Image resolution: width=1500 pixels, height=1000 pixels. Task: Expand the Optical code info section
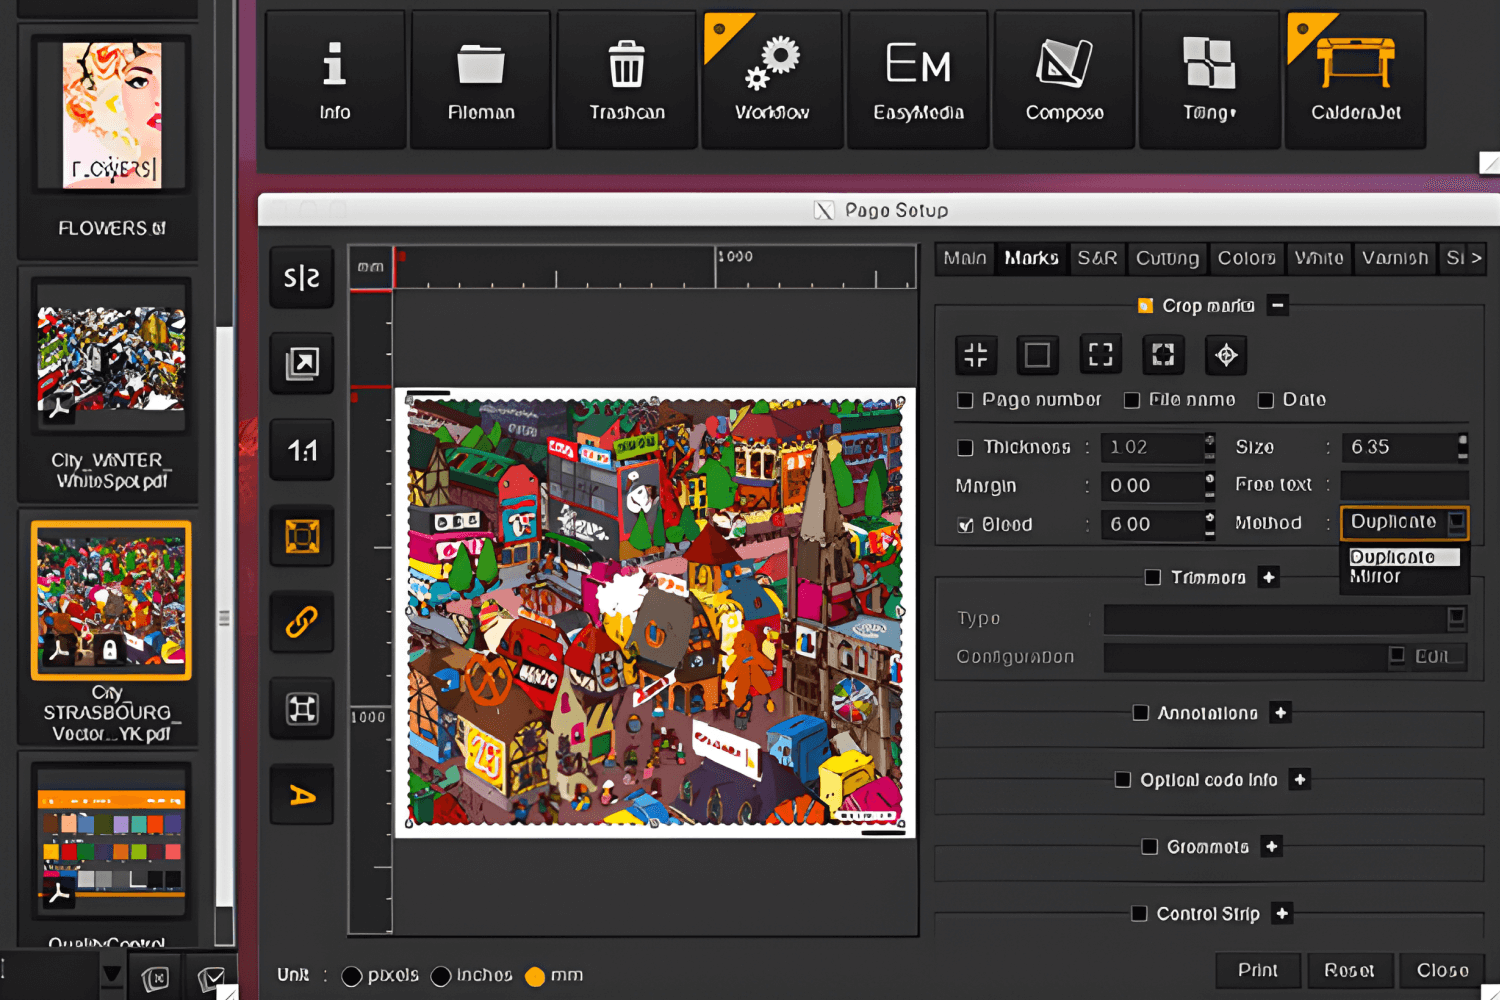[1299, 779]
